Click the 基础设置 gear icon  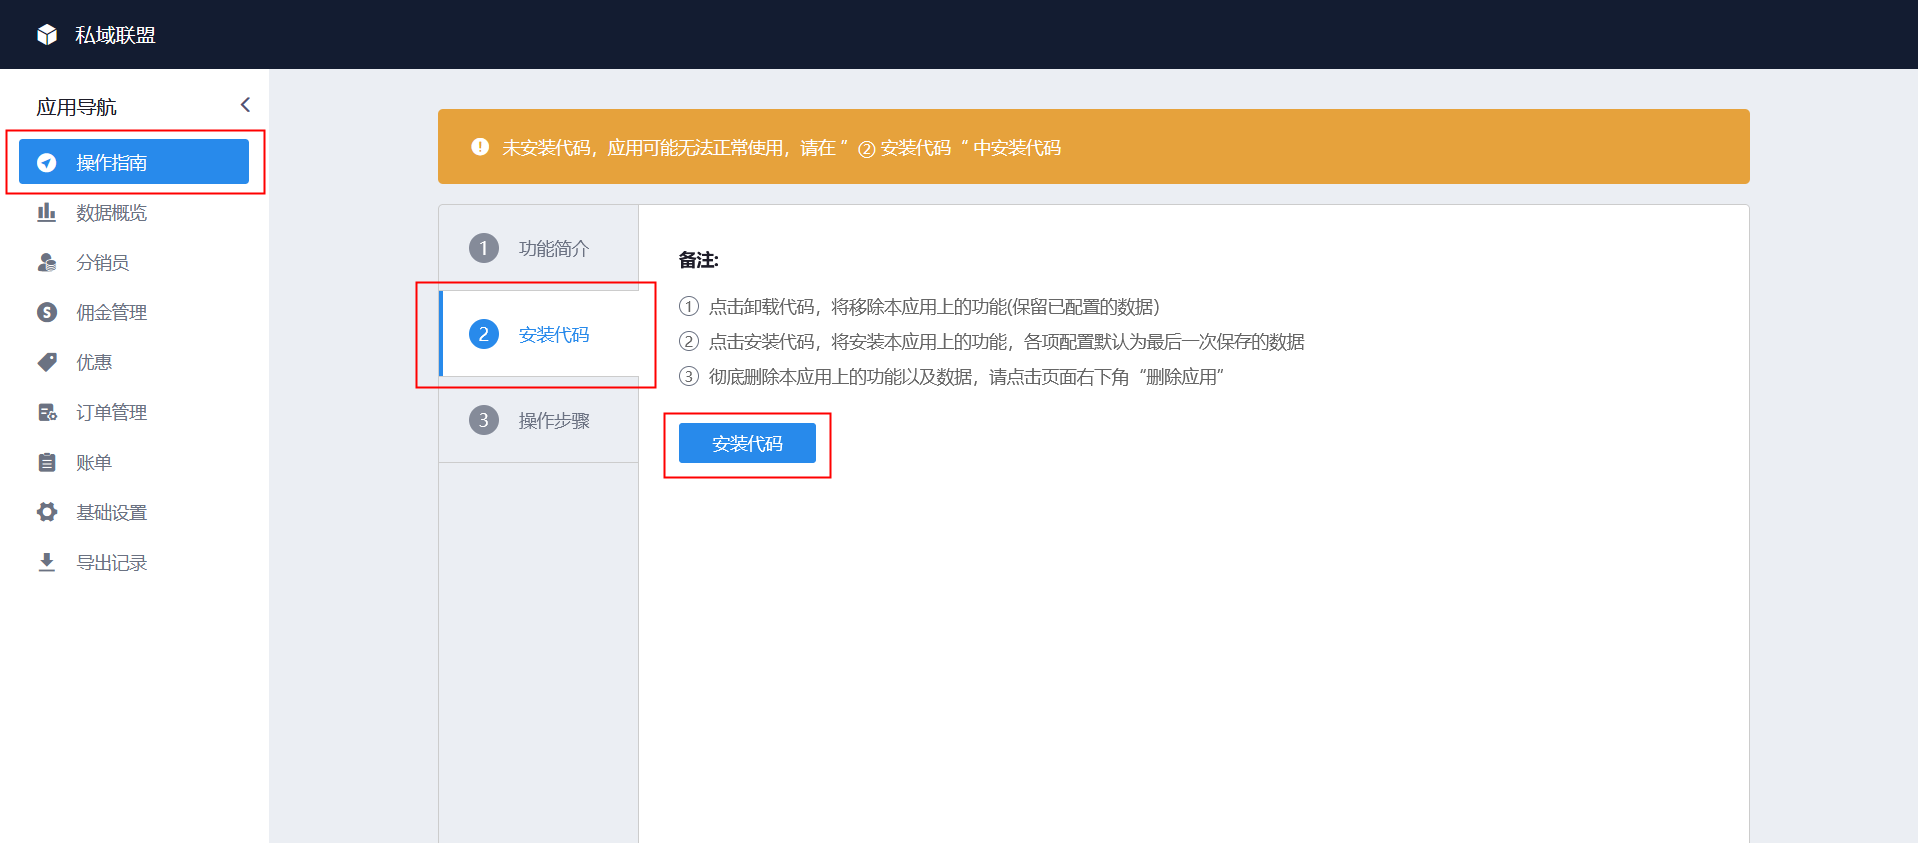[47, 512]
